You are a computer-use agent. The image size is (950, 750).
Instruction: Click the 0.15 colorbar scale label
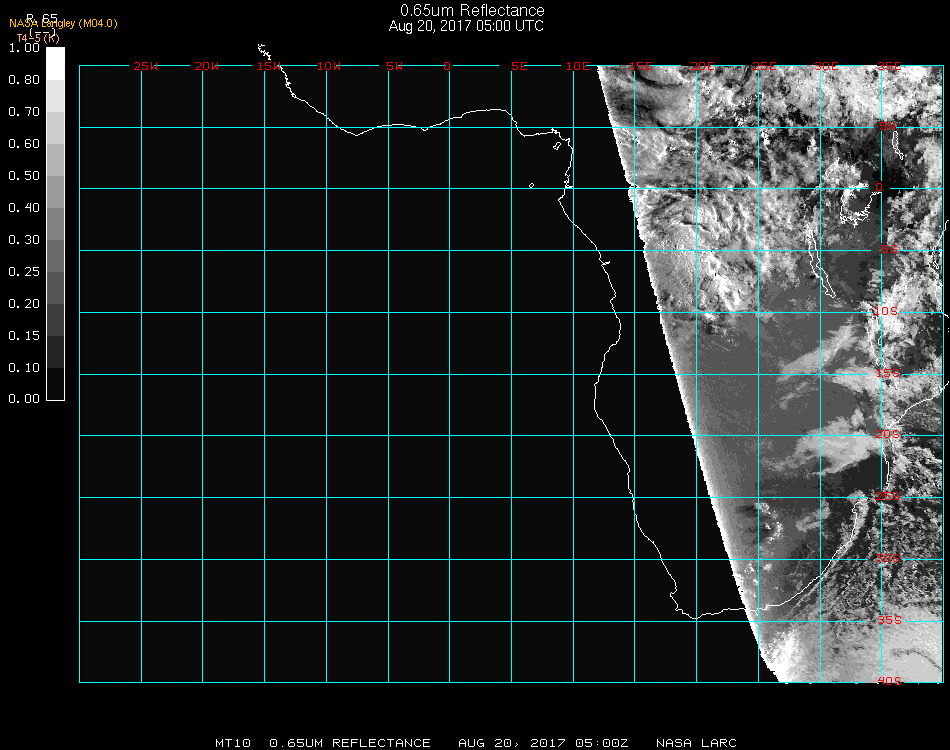click(x=24, y=336)
